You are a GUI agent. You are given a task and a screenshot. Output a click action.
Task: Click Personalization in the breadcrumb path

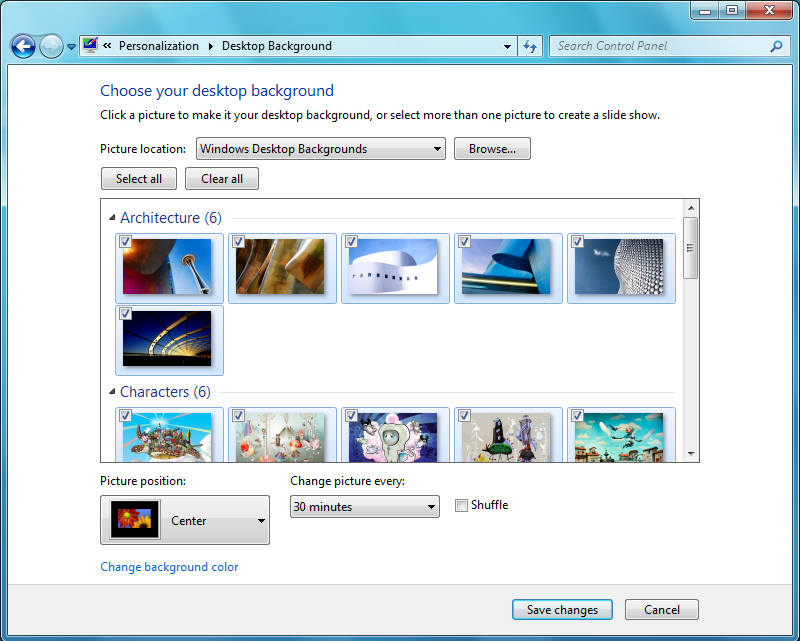point(158,46)
